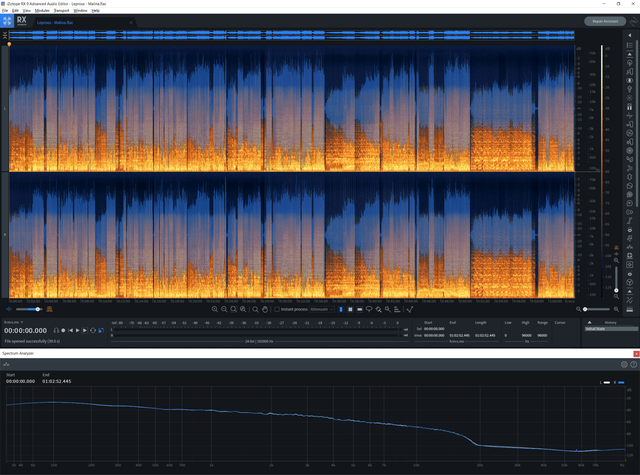Enable the Instant process checkbox
Viewport: 640px width, 475px height.
[x=277, y=309]
